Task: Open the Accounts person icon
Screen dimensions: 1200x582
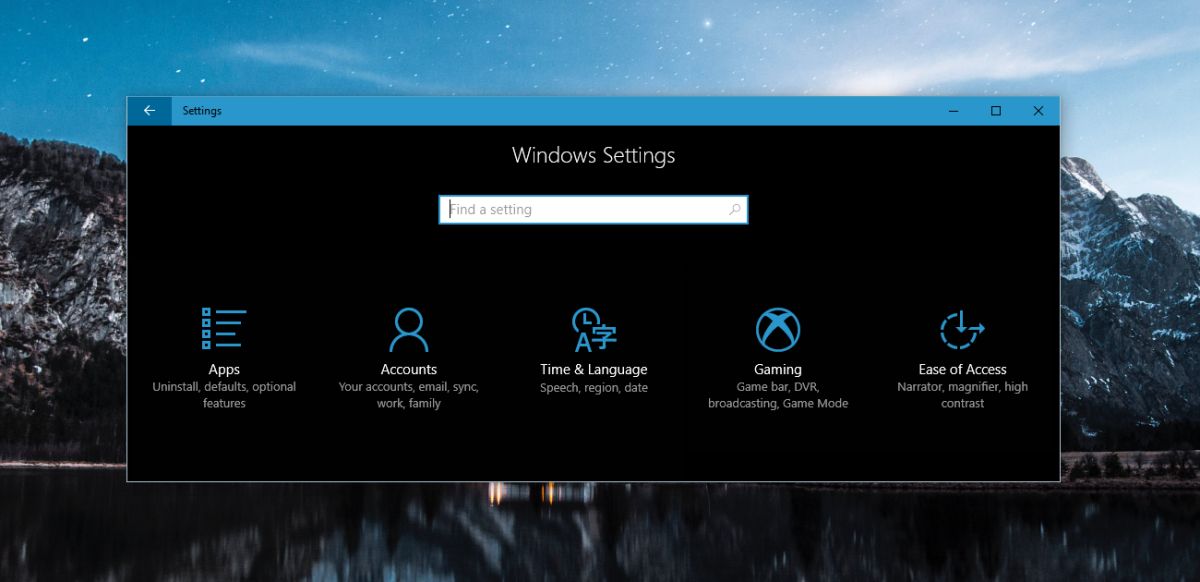Action: tap(408, 329)
